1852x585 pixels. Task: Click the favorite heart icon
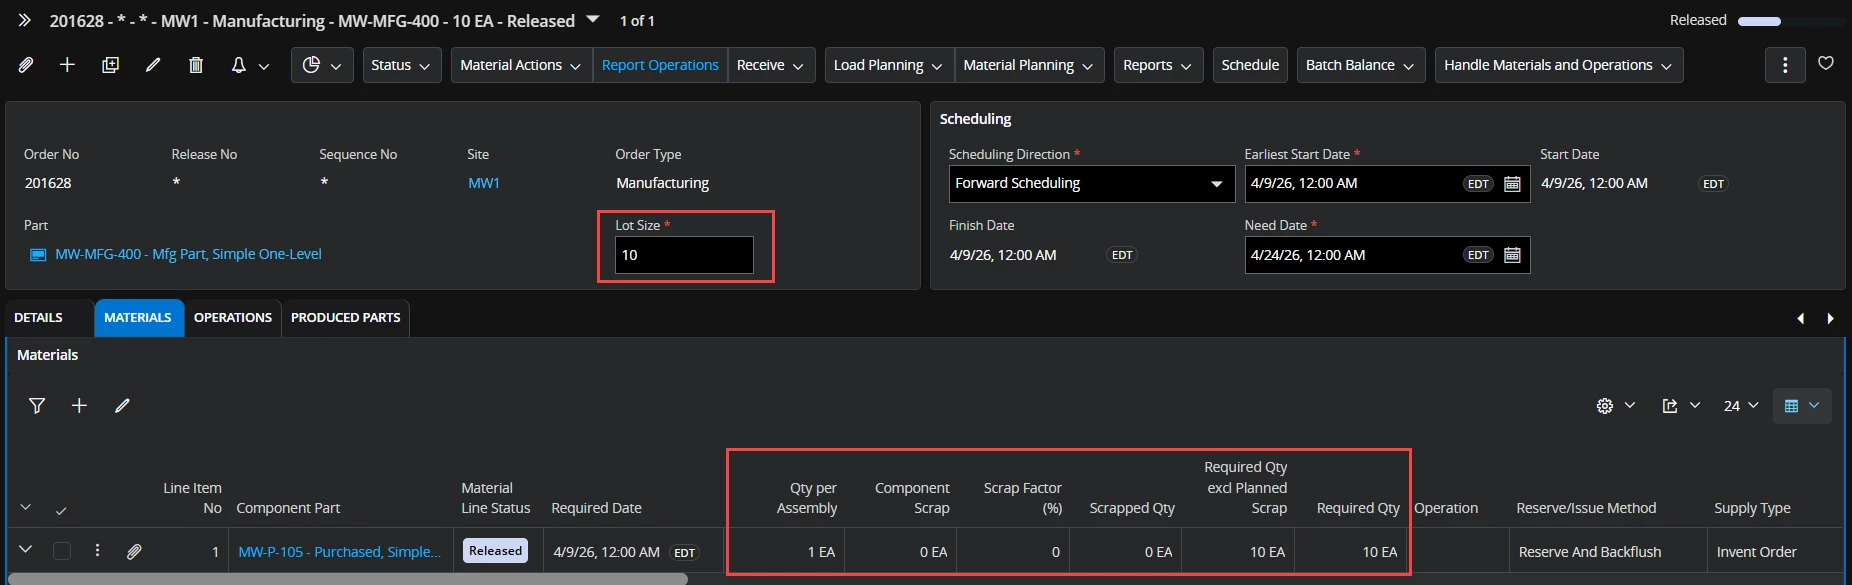[x=1825, y=63]
